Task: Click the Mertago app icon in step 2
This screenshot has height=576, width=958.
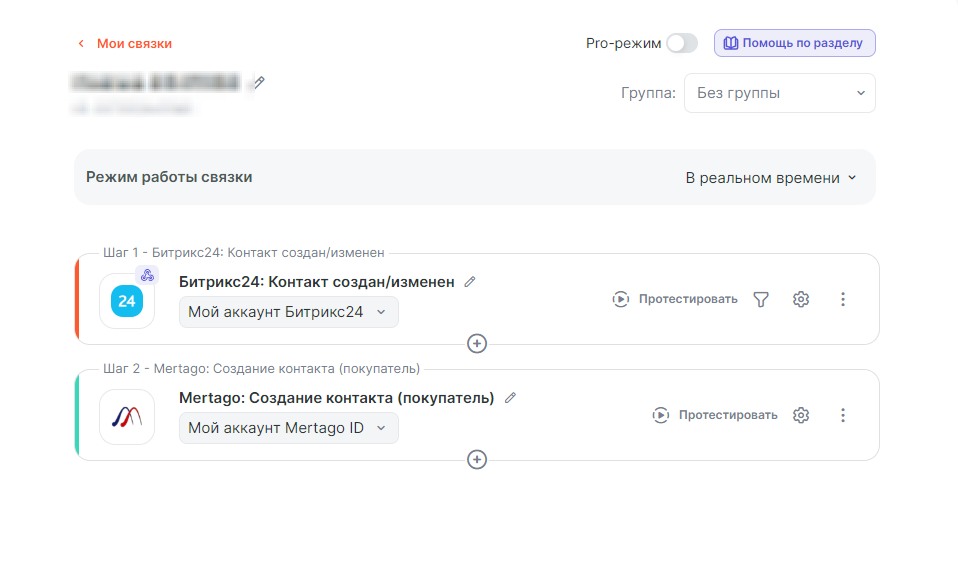Action: pos(127,417)
